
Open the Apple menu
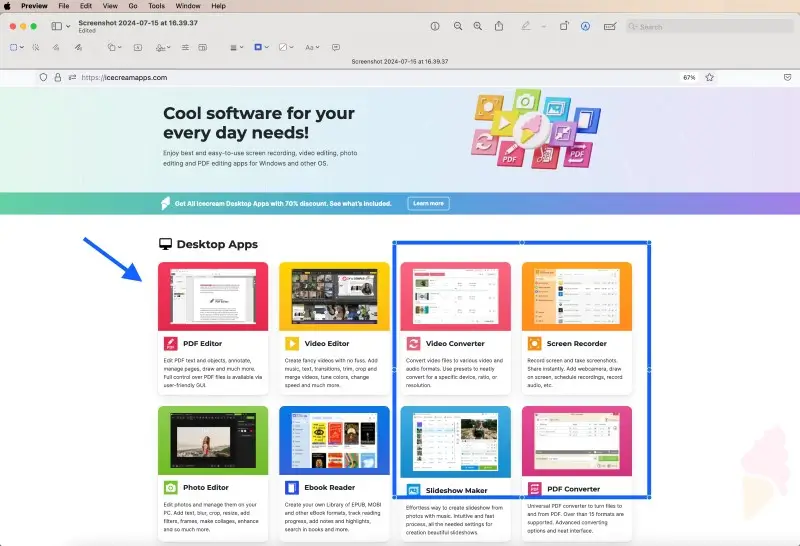pos(8,6)
